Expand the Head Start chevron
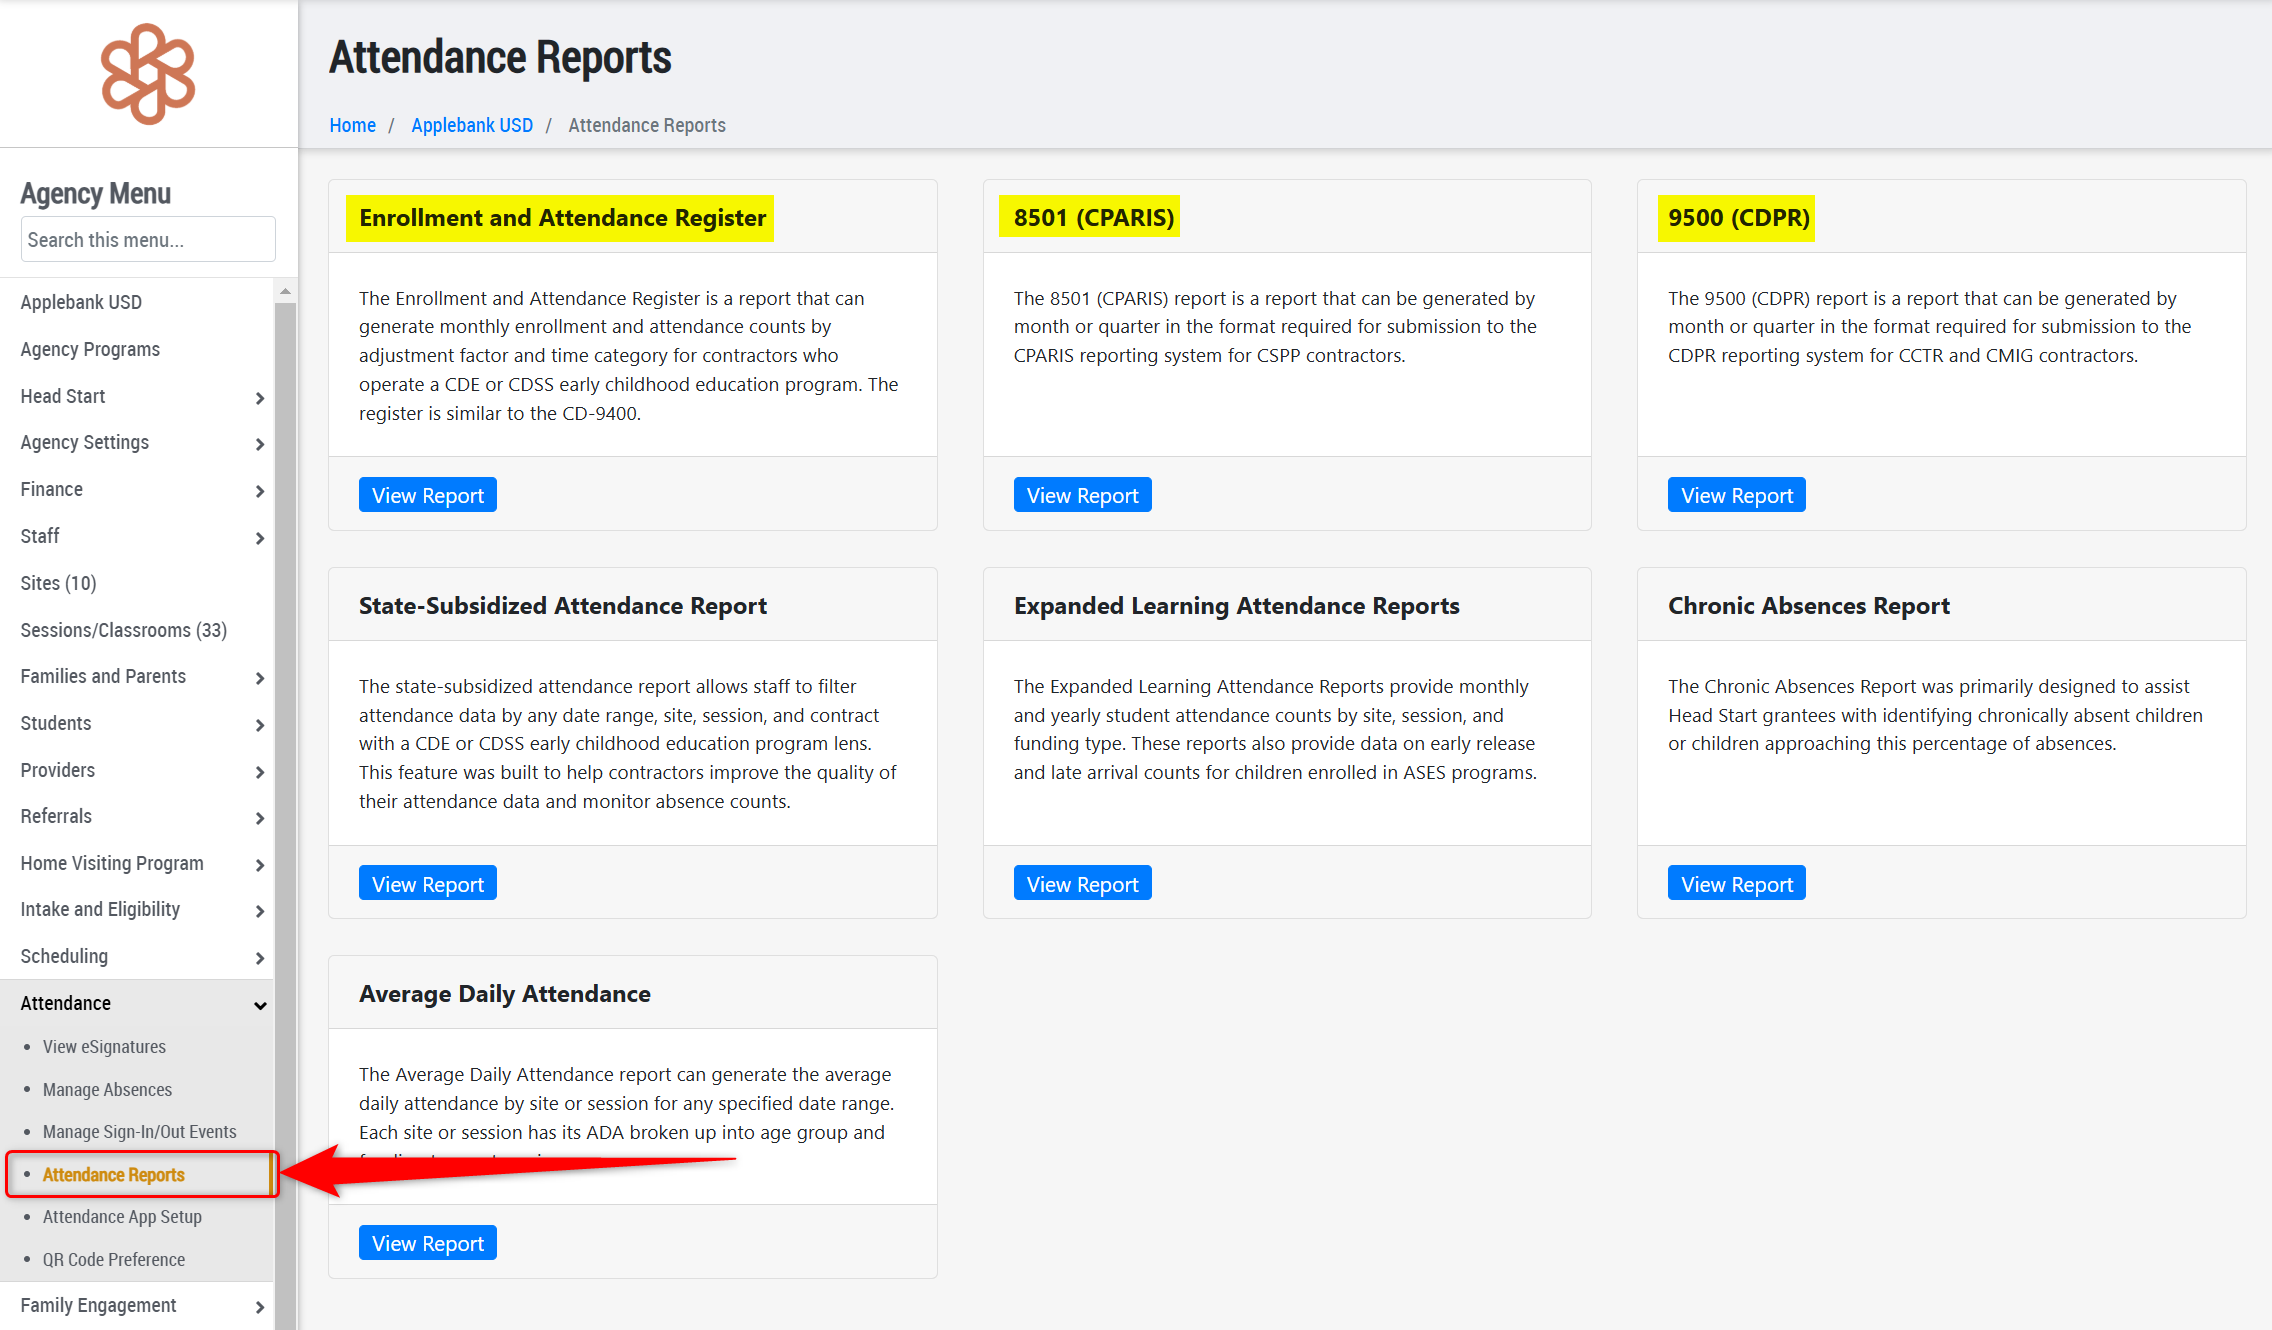The image size is (2272, 1330). coord(259,398)
